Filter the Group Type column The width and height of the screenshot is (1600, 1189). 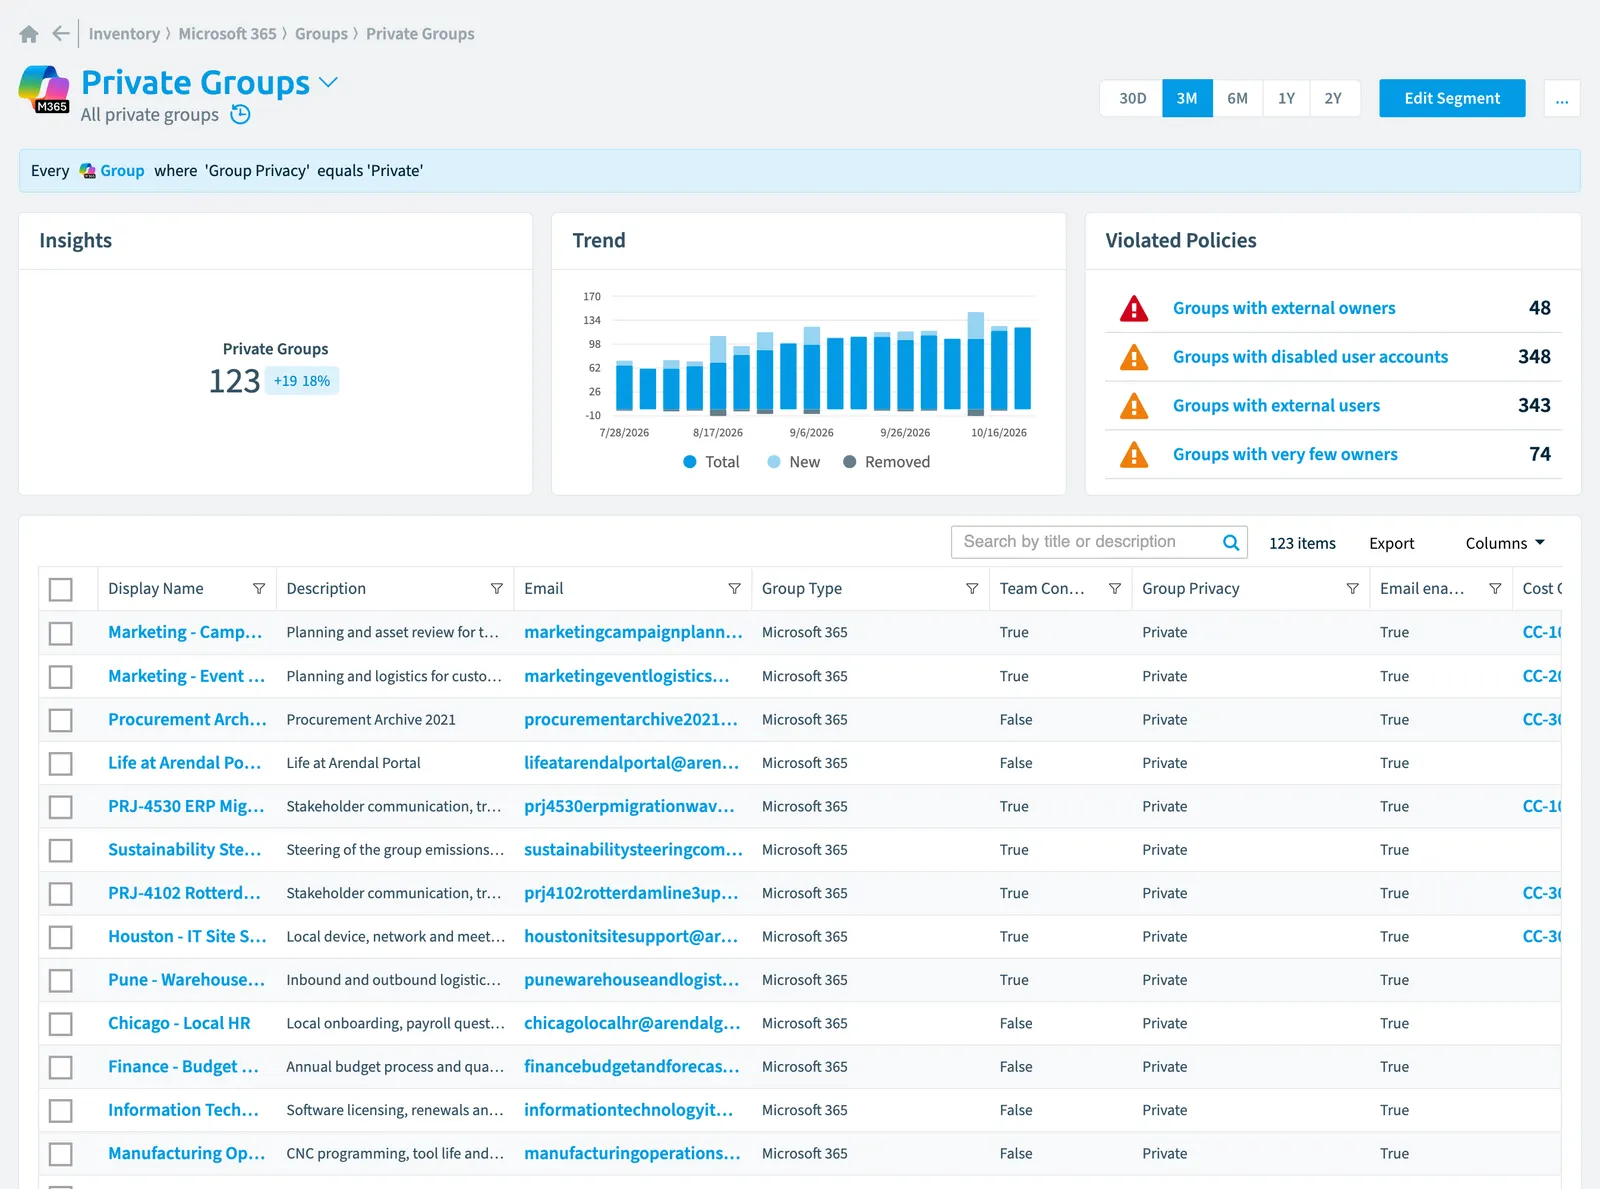click(x=972, y=589)
